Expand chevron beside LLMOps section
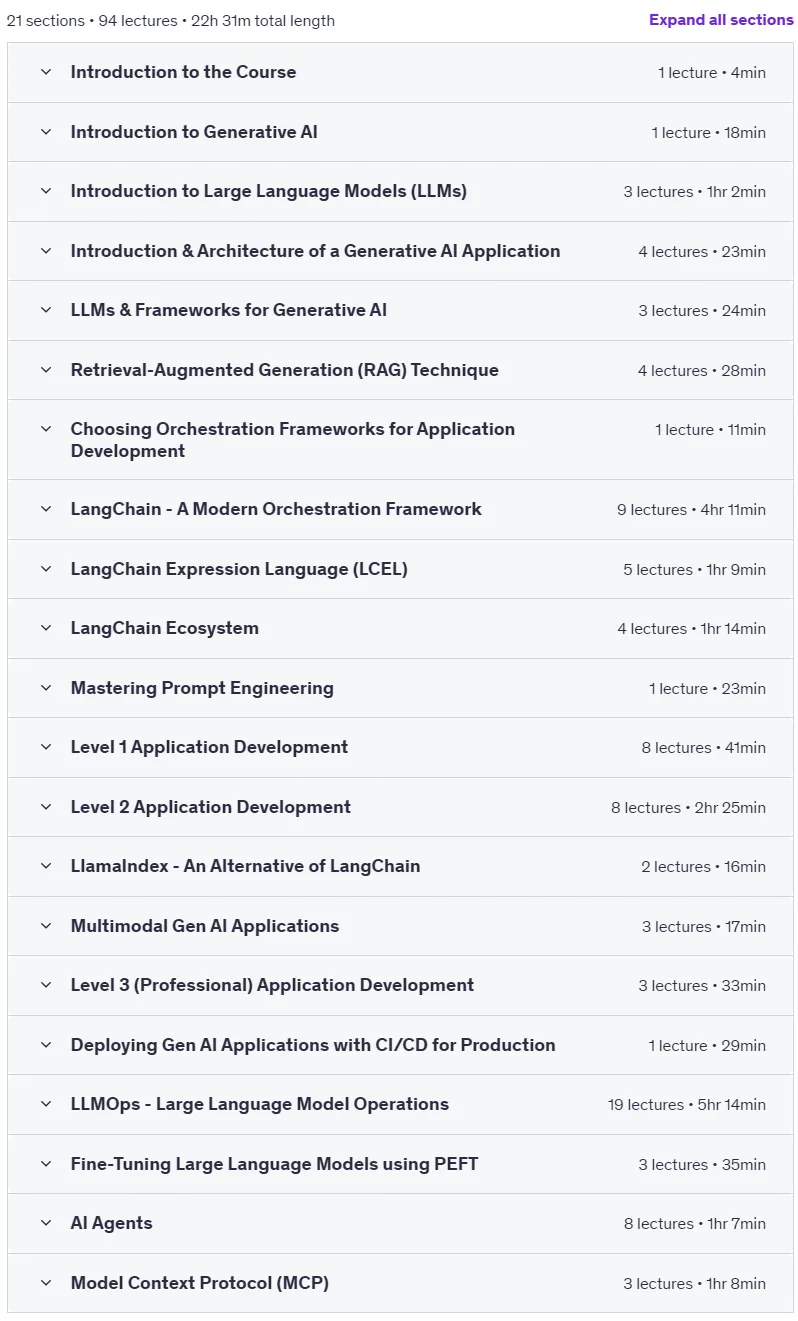This screenshot has height=1321, width=798. point(45,1104)
